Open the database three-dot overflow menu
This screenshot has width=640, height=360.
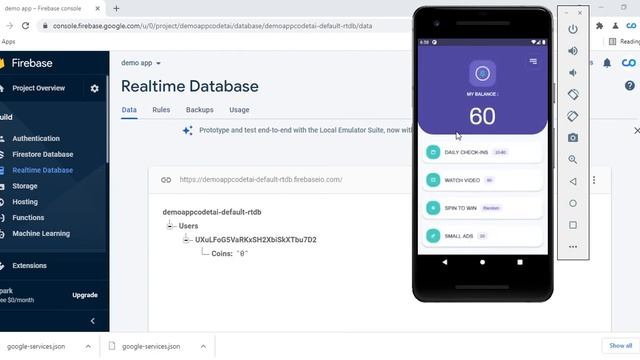coord(594,180)
